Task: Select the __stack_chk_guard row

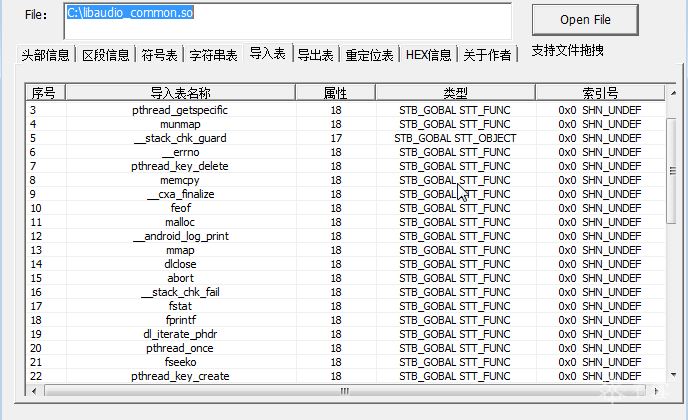Action: pos(345,138)
